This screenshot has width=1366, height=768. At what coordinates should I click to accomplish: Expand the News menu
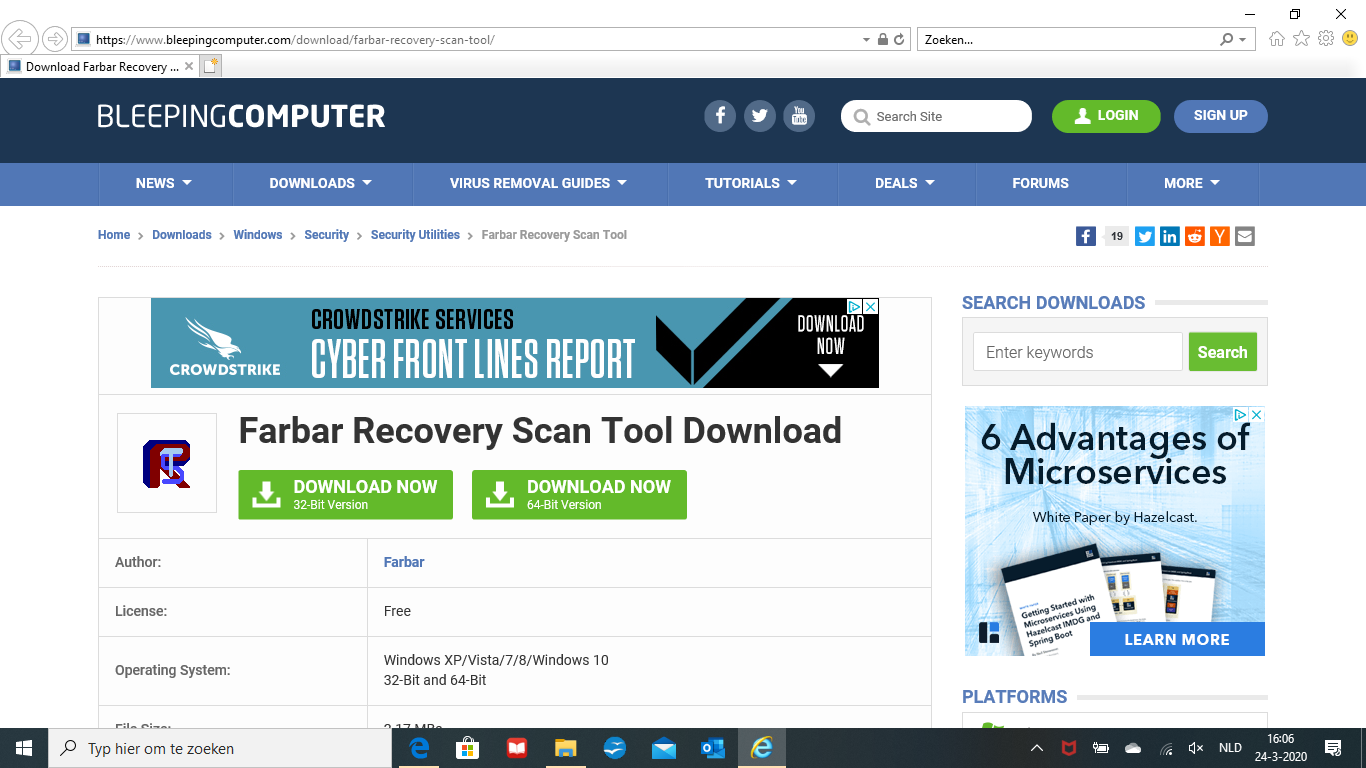pos(165,183)
